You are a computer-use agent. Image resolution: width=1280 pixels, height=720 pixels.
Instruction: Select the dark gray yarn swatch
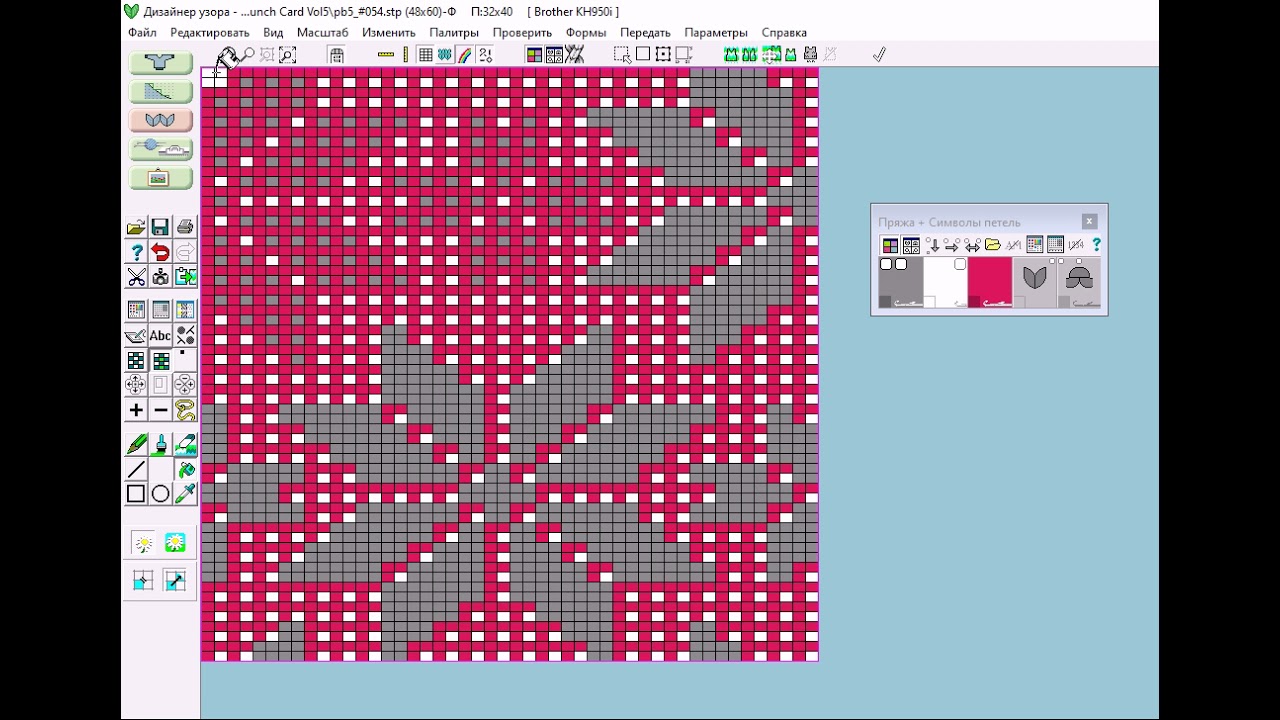900,282
